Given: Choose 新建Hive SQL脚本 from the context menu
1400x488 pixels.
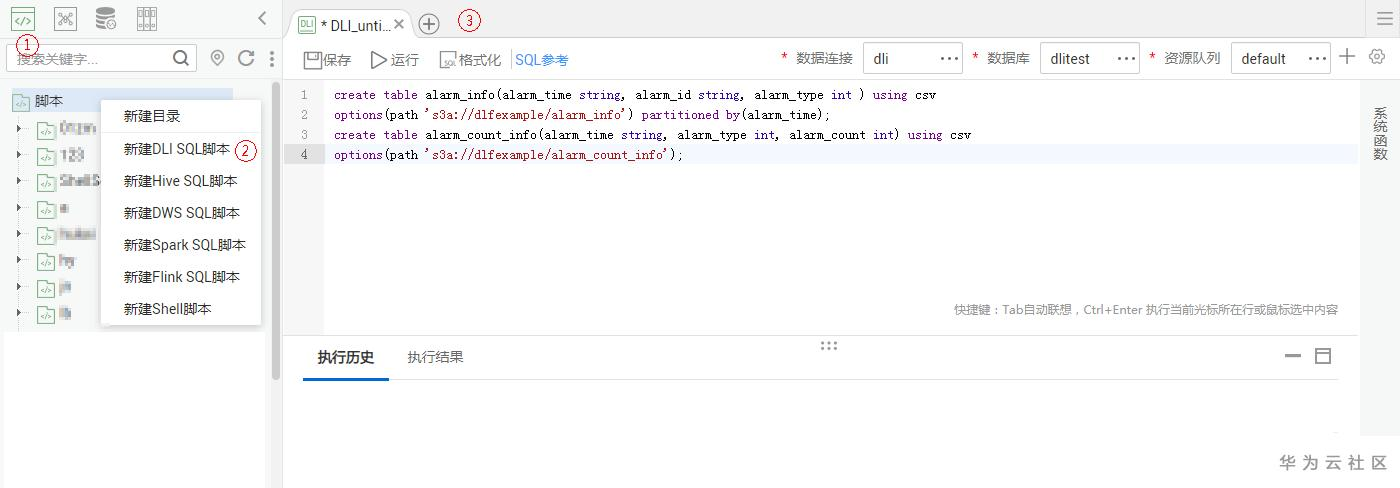Looking at the screenshot, I should pyautogui.click(x=181, y=181).
